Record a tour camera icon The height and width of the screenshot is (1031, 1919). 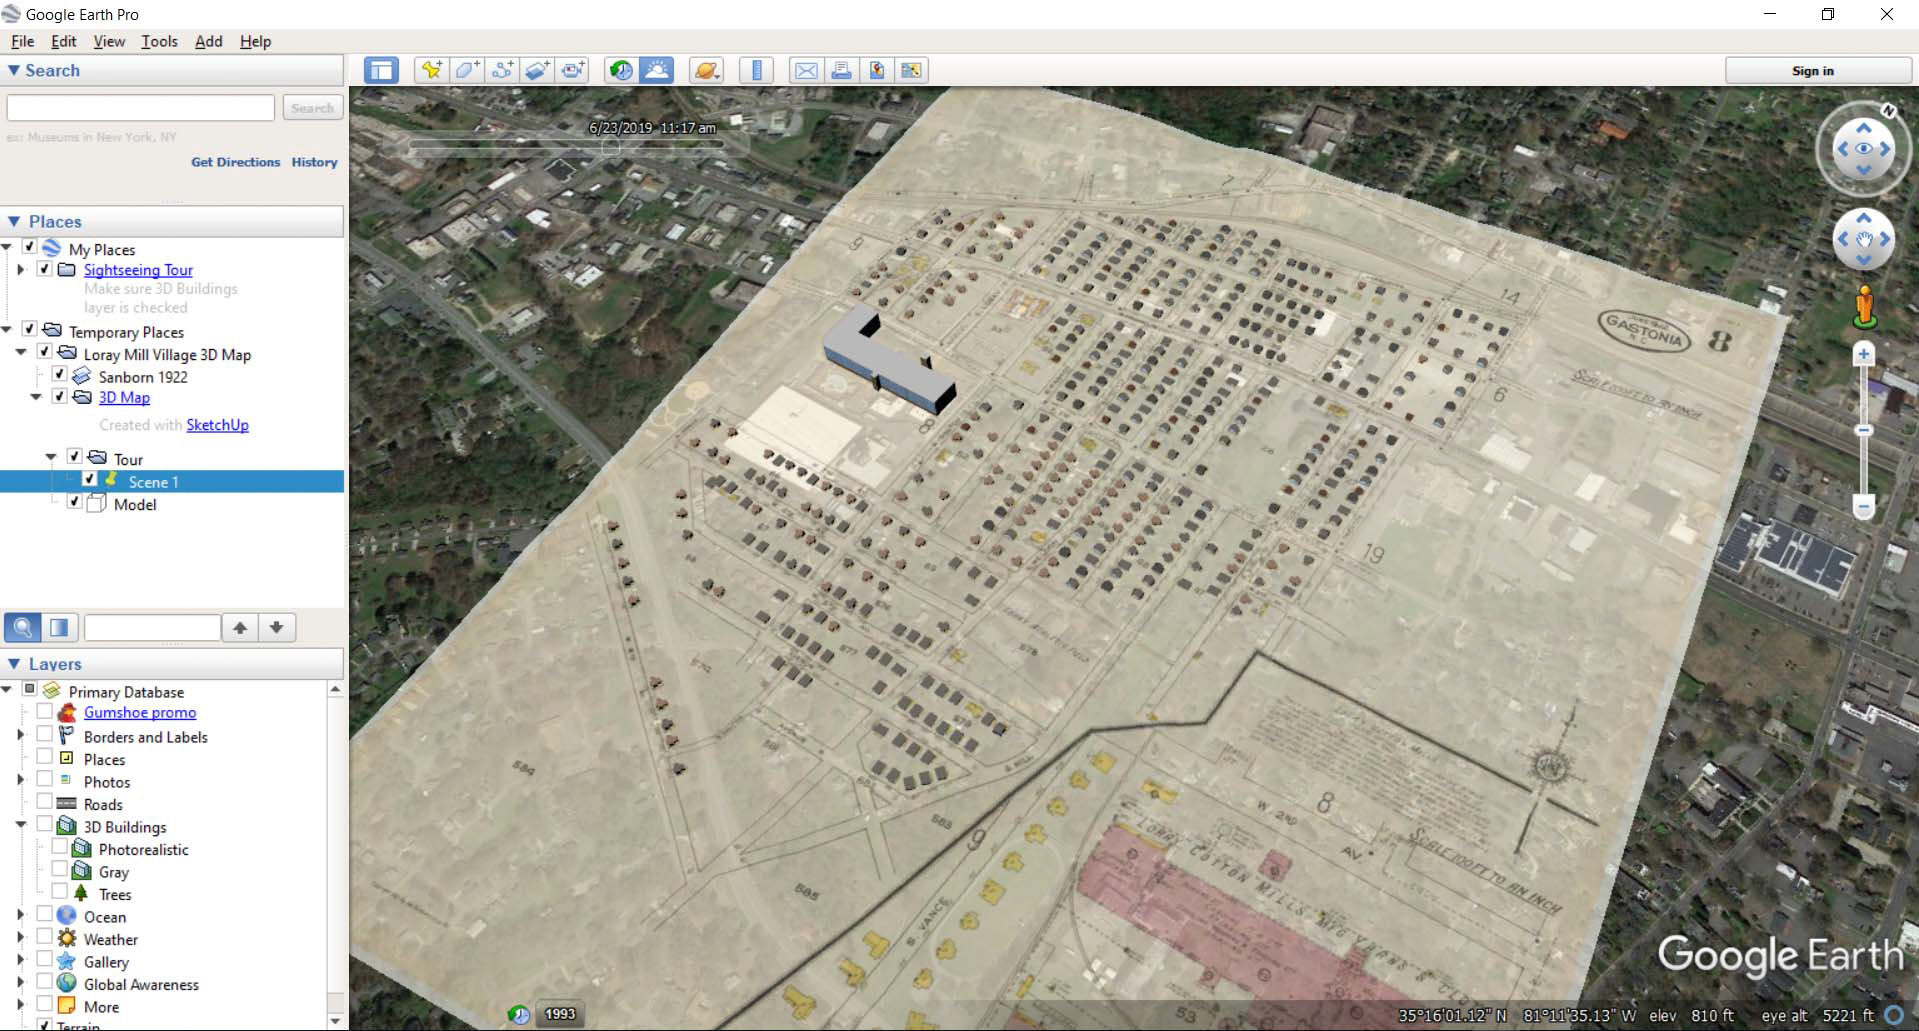573,70
